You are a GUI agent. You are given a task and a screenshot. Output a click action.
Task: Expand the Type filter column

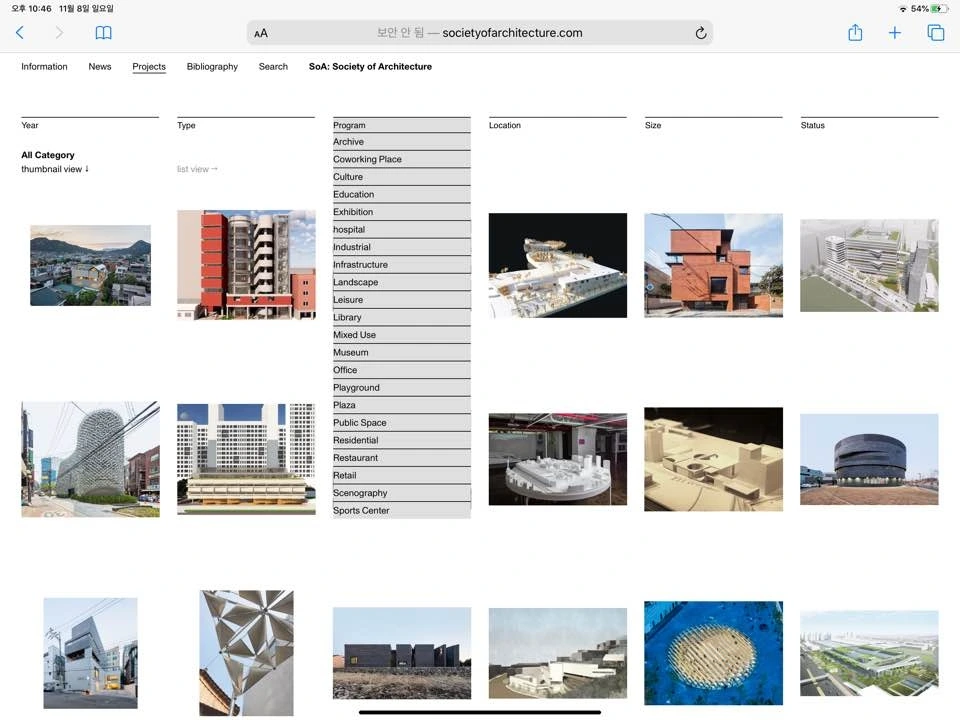point(246,125)
